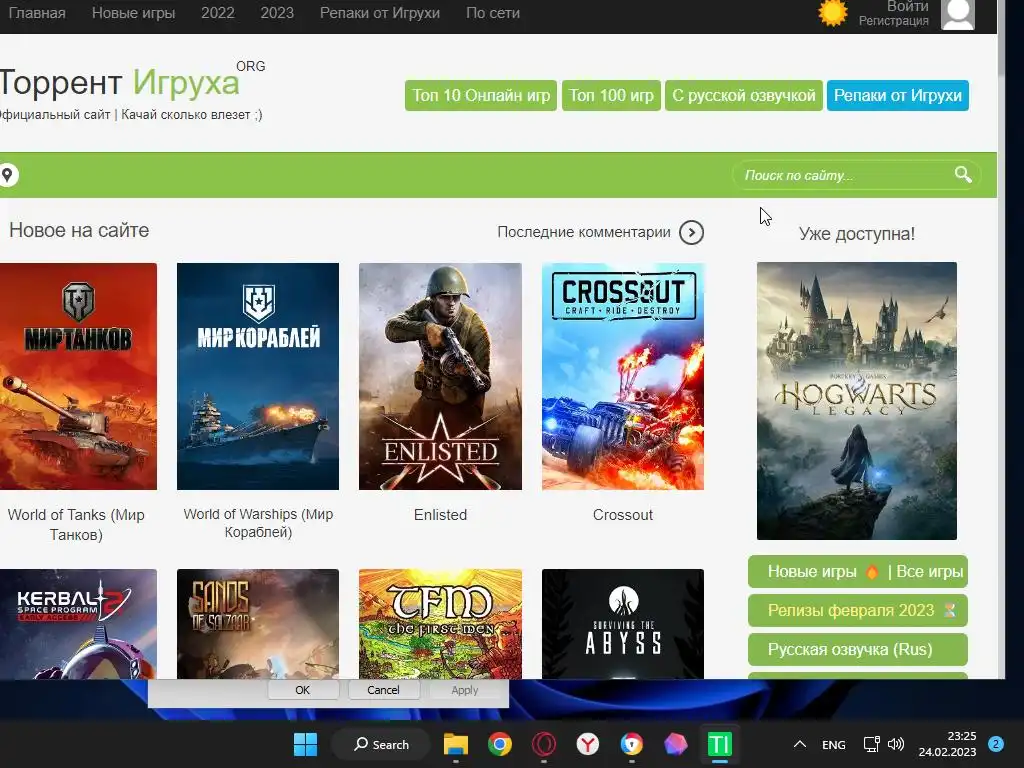Open Surviving the Abyss thumbnail

pyautogui.click(x=623, y=624)
